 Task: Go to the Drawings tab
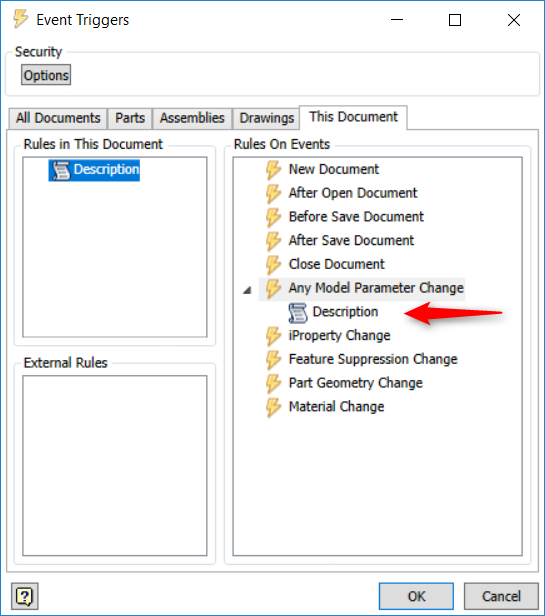click(266, 118)
